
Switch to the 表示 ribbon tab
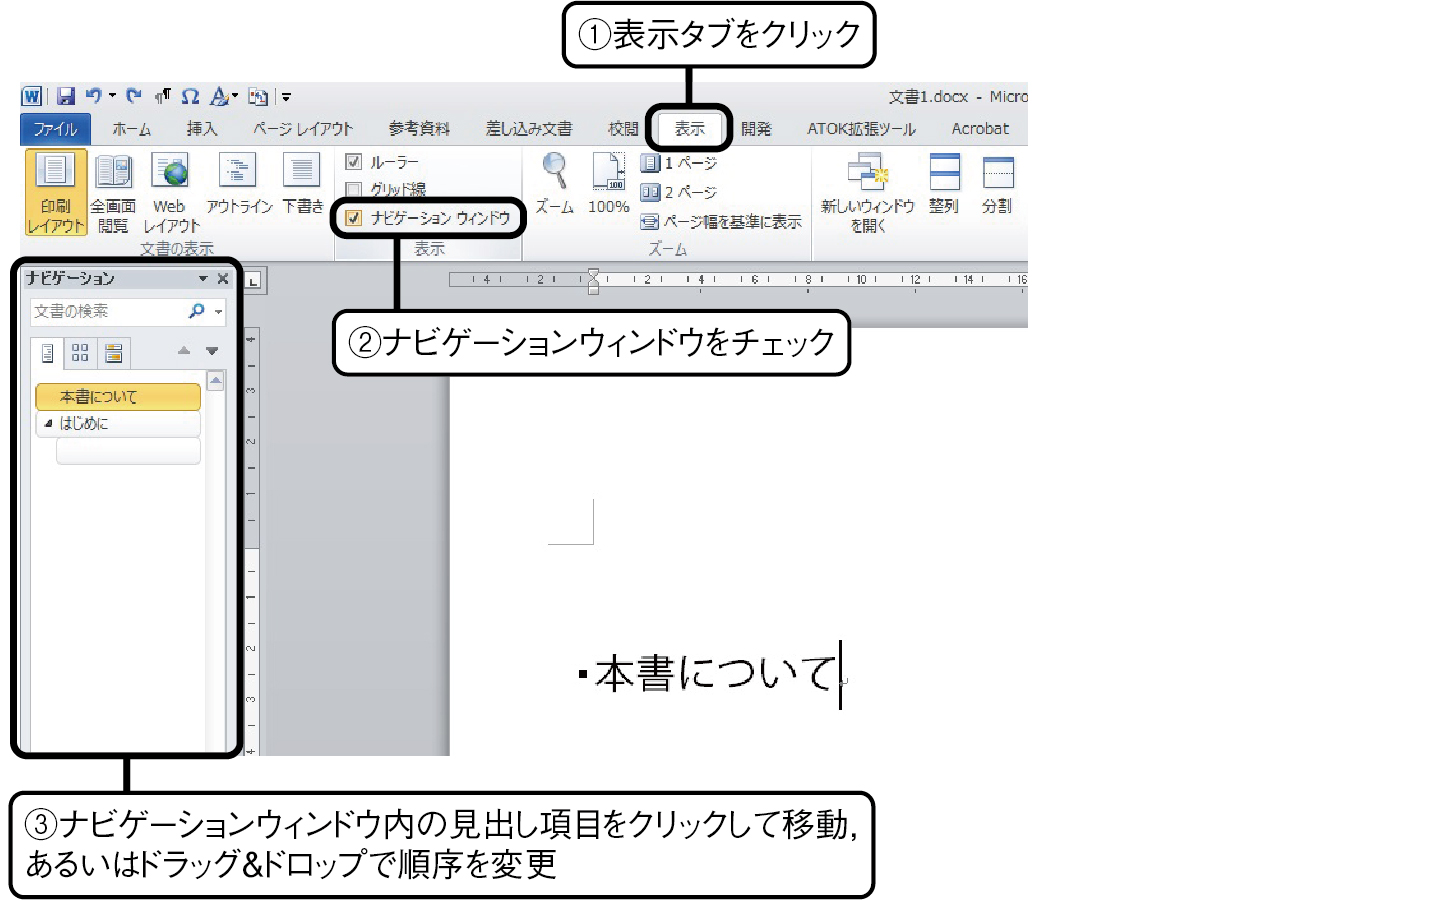click(689, 129)
